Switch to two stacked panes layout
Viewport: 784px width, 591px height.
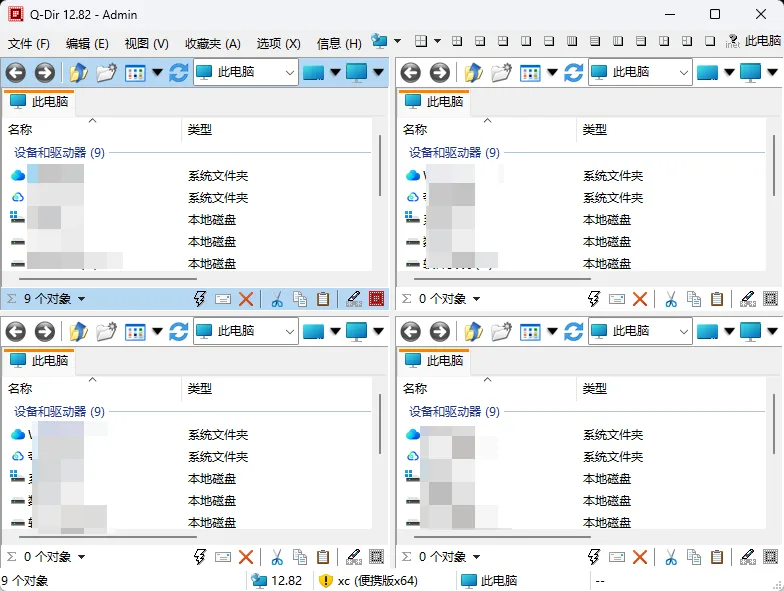click(x=549, y=41)
